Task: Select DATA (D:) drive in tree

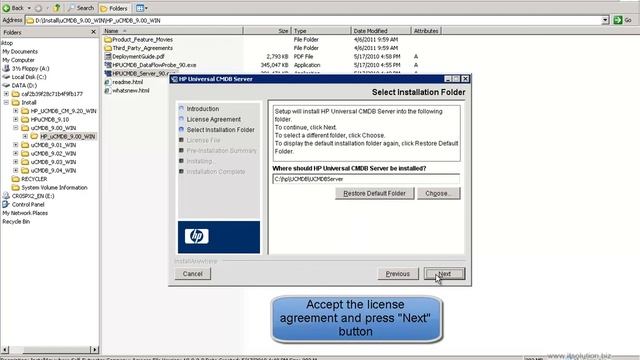Action: [24, 86]
